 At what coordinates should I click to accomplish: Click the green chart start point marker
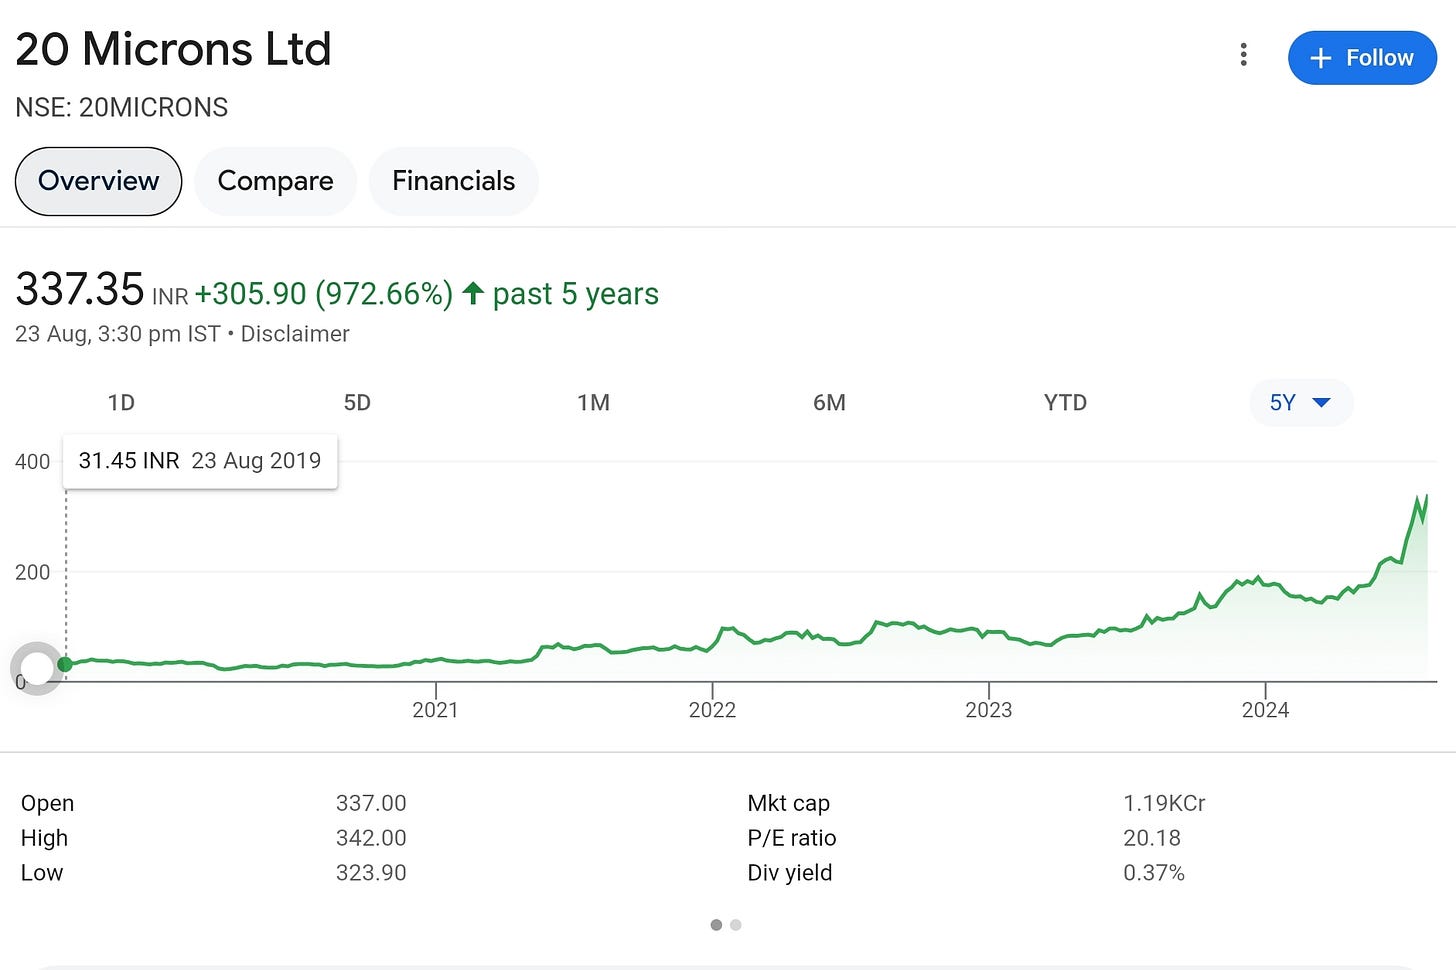65,664
